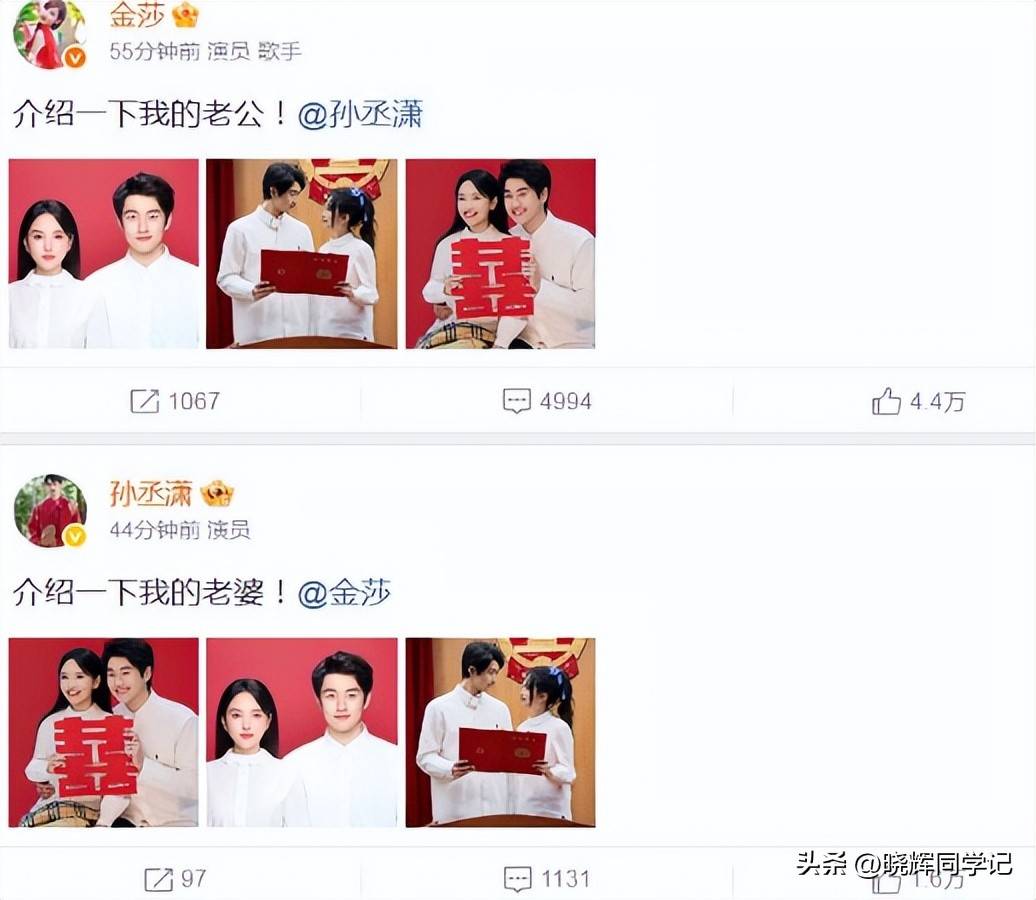The width and height of the screenshot is (1036, 900).
Task: View first post's double-happiness sign photo
Action: click(x=501, y=254)
